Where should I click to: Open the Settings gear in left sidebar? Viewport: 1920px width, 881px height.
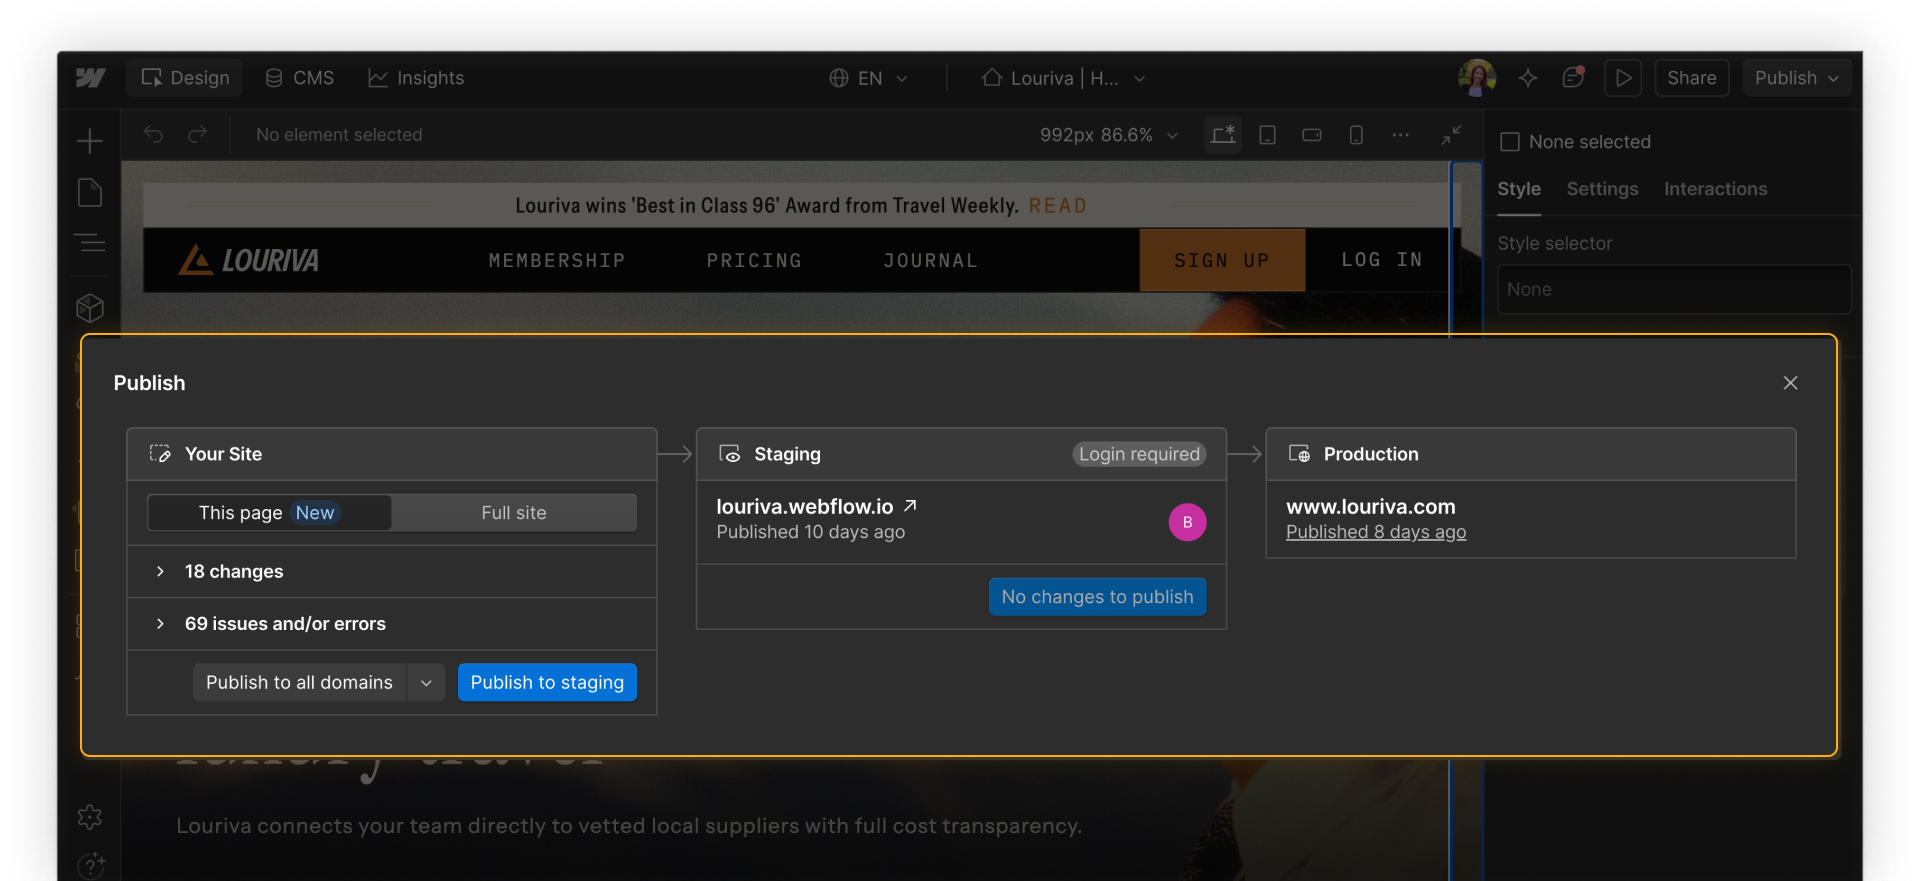pos(90,817)
